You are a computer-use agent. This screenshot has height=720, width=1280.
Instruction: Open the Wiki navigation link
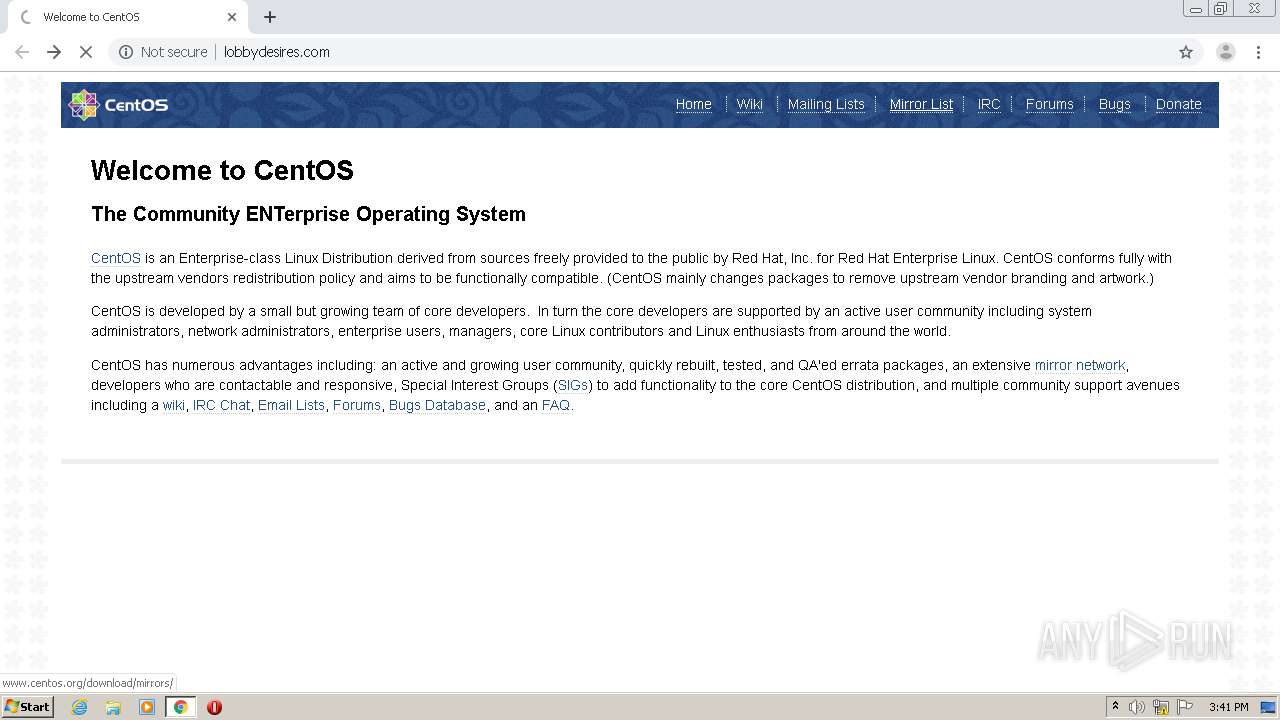coord(749,104)
